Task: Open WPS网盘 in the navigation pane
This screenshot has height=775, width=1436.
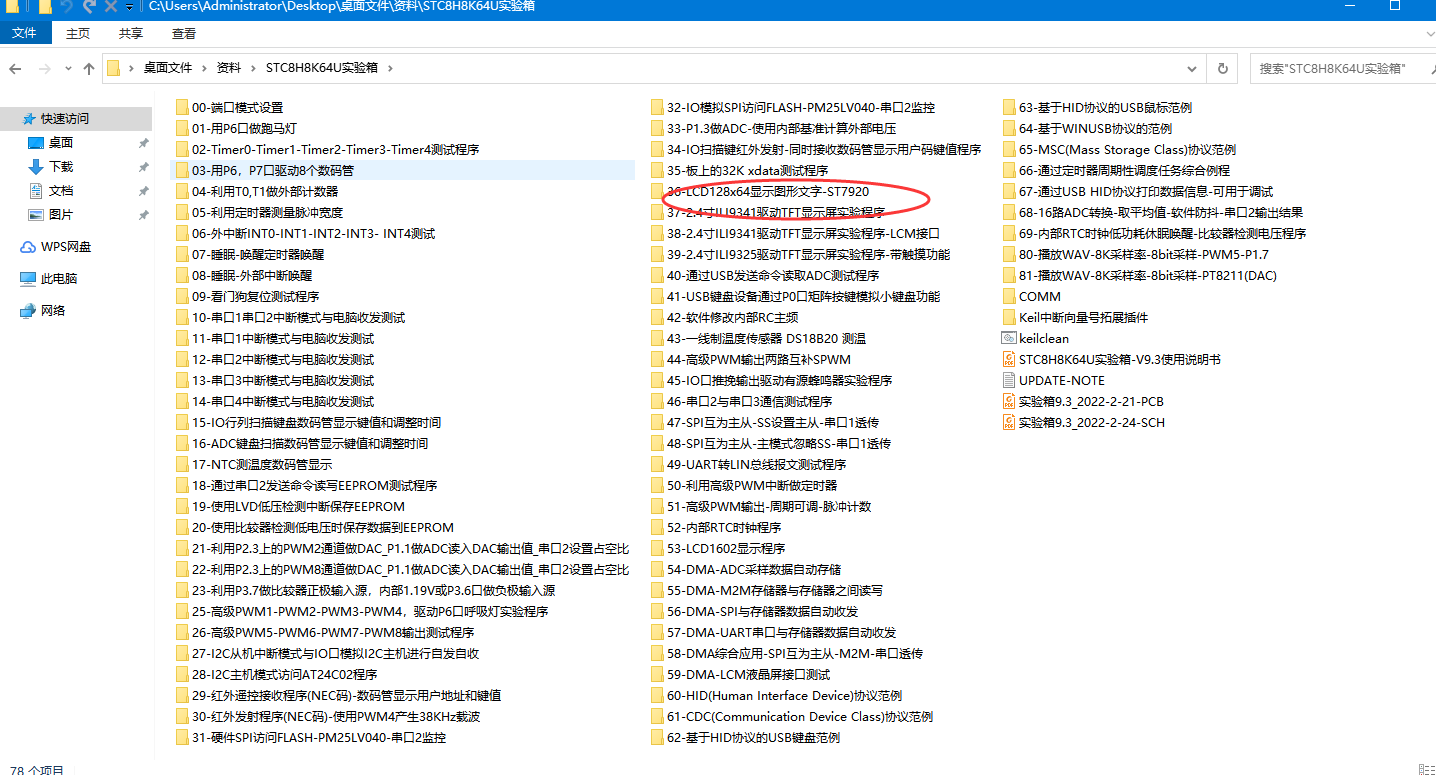Action: (66, 247)
